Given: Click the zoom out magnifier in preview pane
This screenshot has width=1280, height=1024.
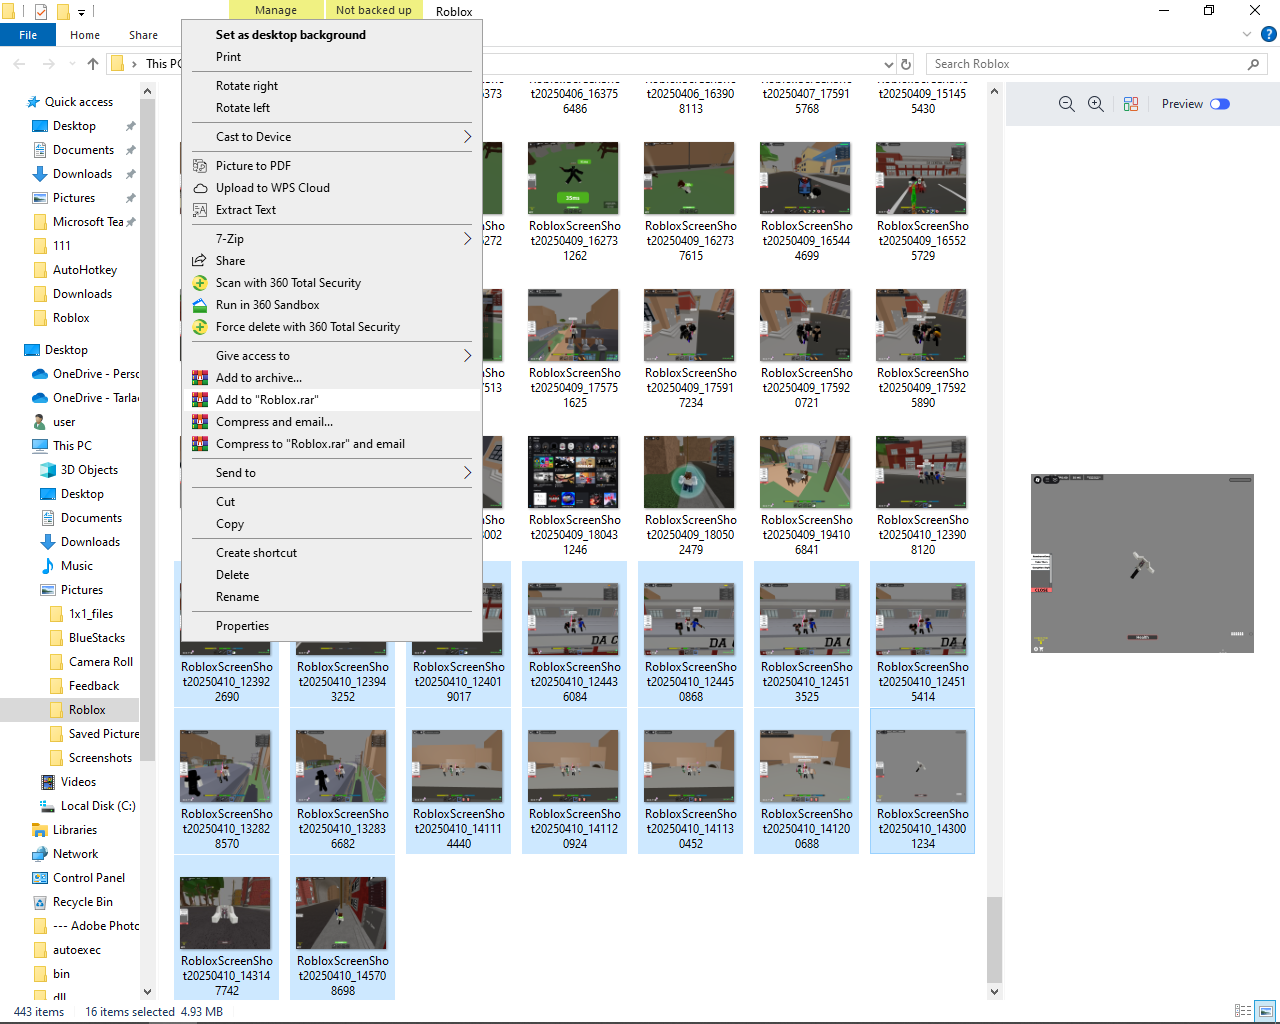Looking at the screenshot, I should (x=1066, y=104).
